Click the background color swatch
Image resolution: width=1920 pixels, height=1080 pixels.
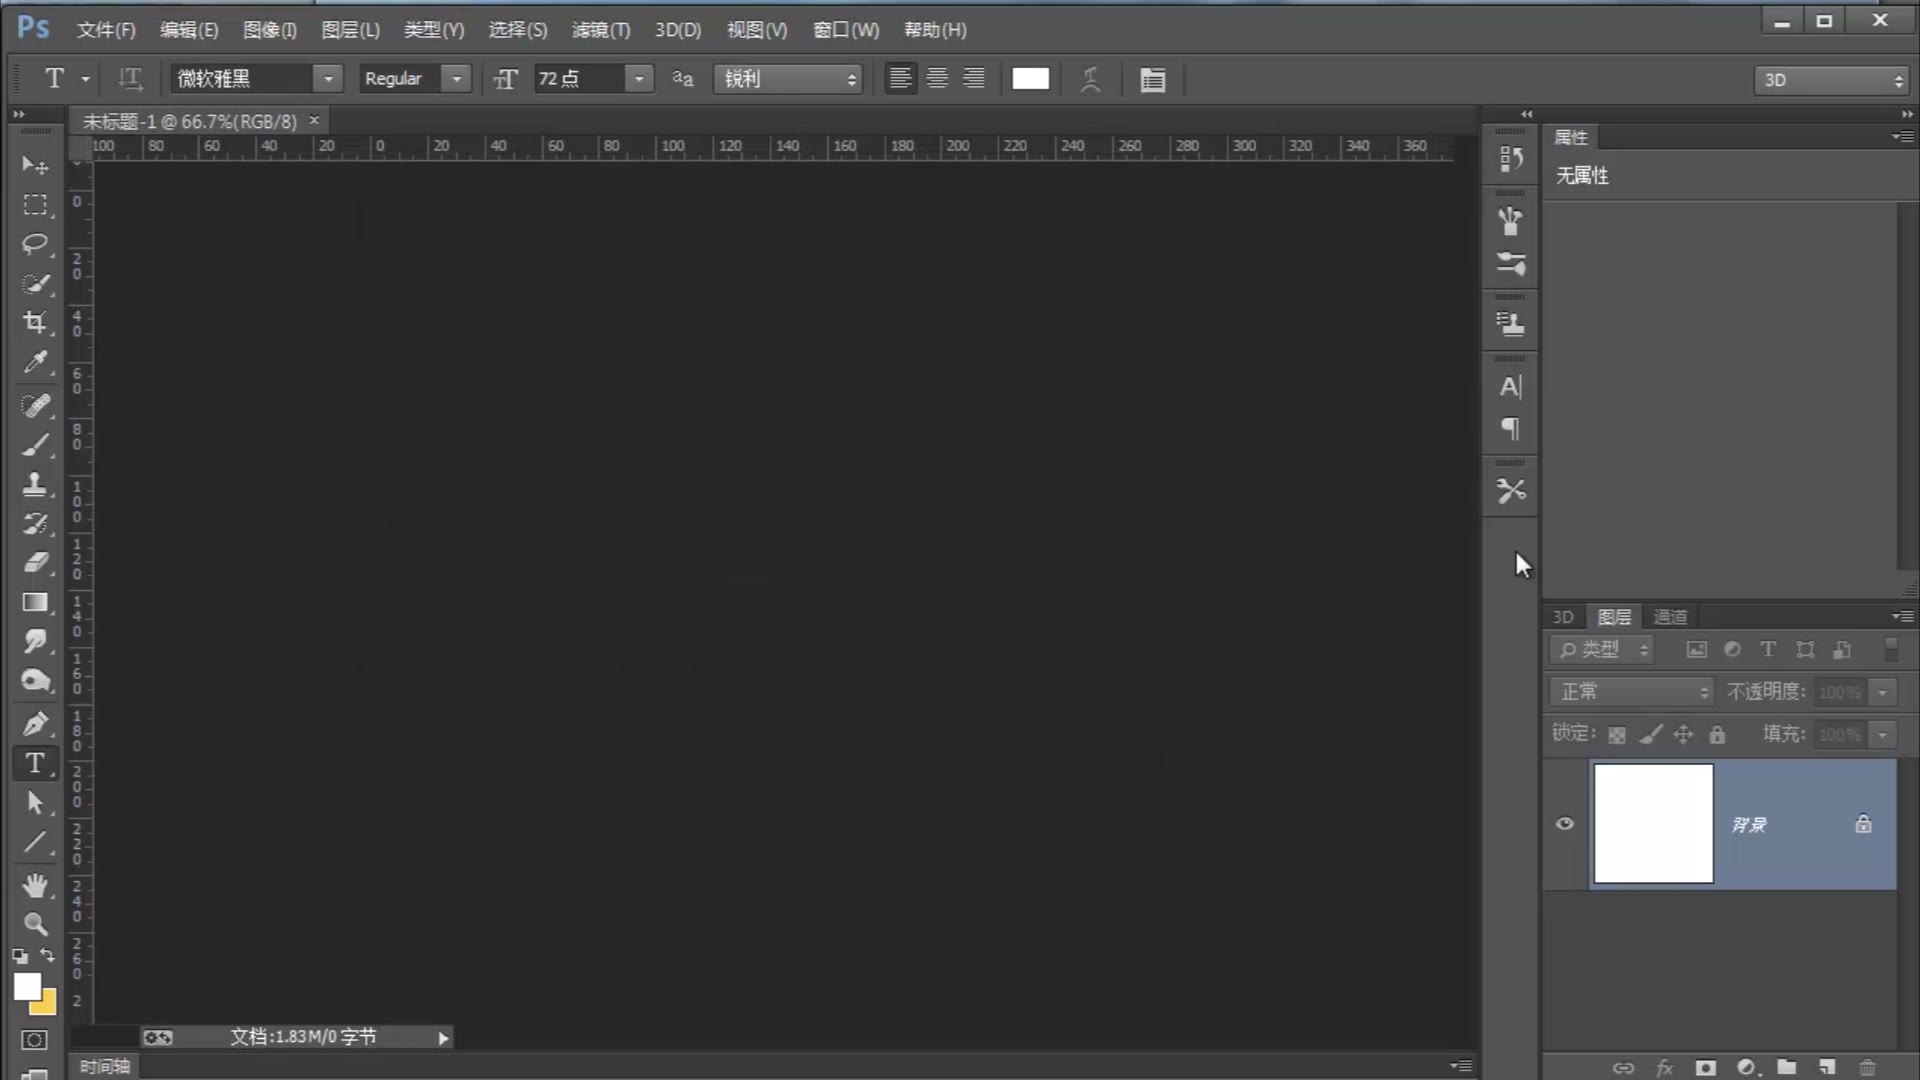(46, 1004)
